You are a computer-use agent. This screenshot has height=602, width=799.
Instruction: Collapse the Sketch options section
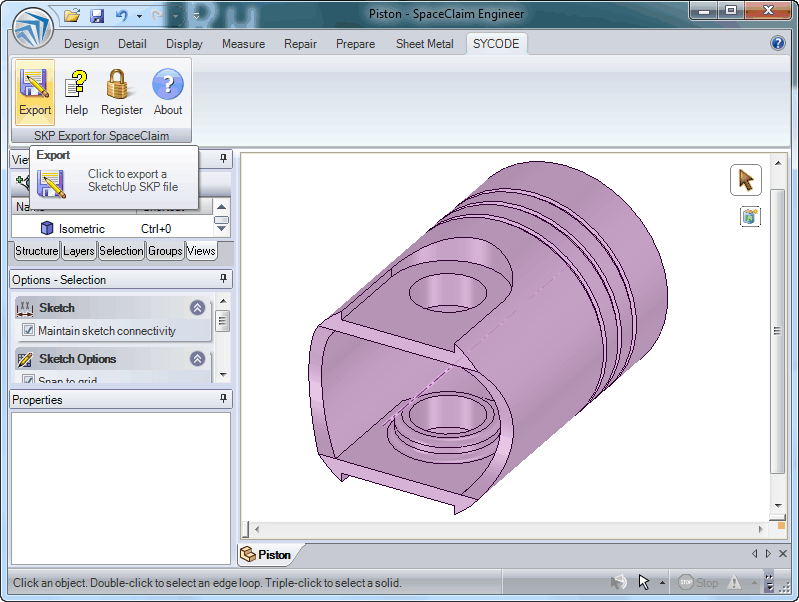[x=197, y=307]
